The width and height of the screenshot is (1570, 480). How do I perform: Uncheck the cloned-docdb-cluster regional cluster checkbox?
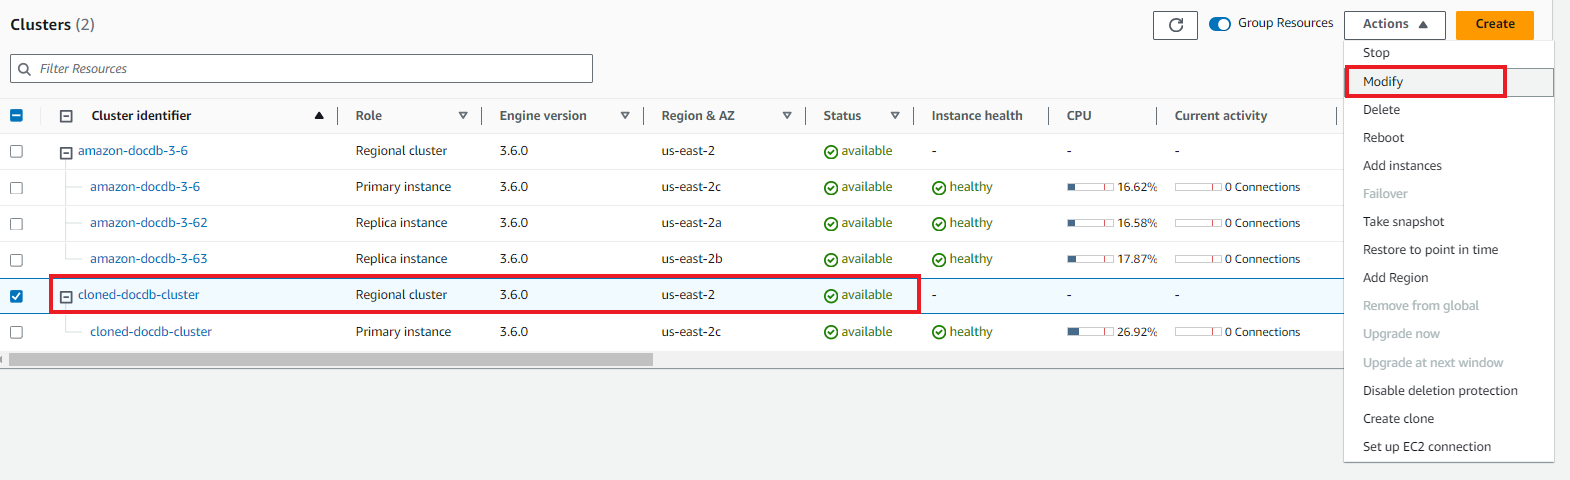(x=16, y=296)
